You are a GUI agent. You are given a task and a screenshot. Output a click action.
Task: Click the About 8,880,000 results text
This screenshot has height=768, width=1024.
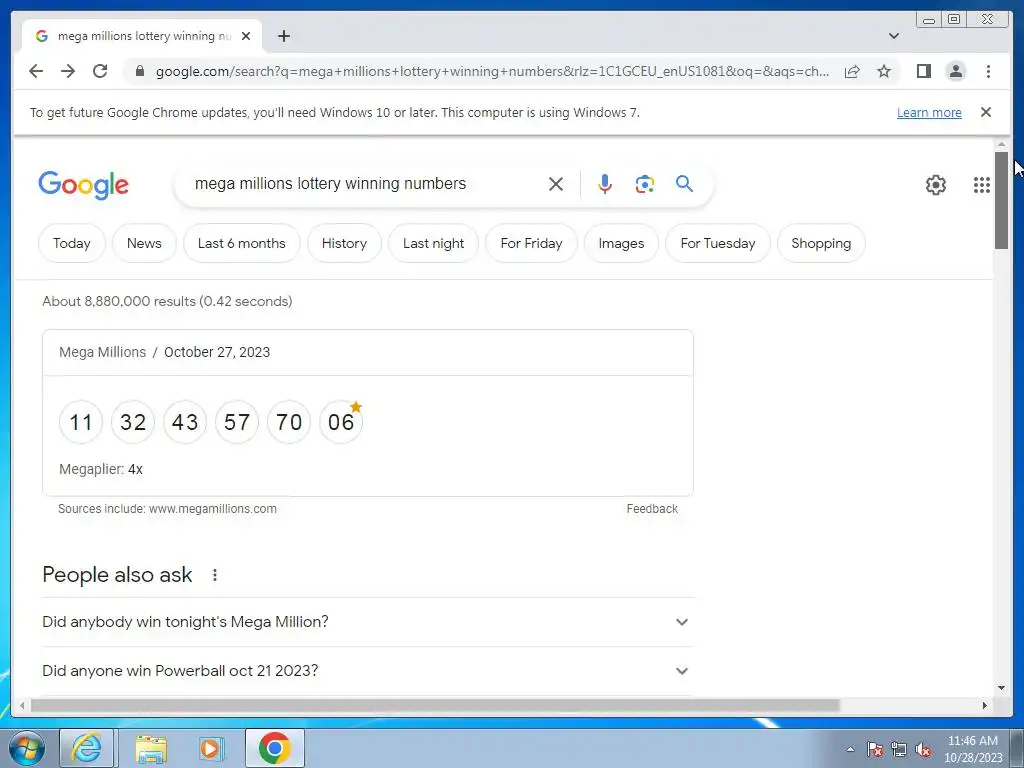(x=167, y=301)
